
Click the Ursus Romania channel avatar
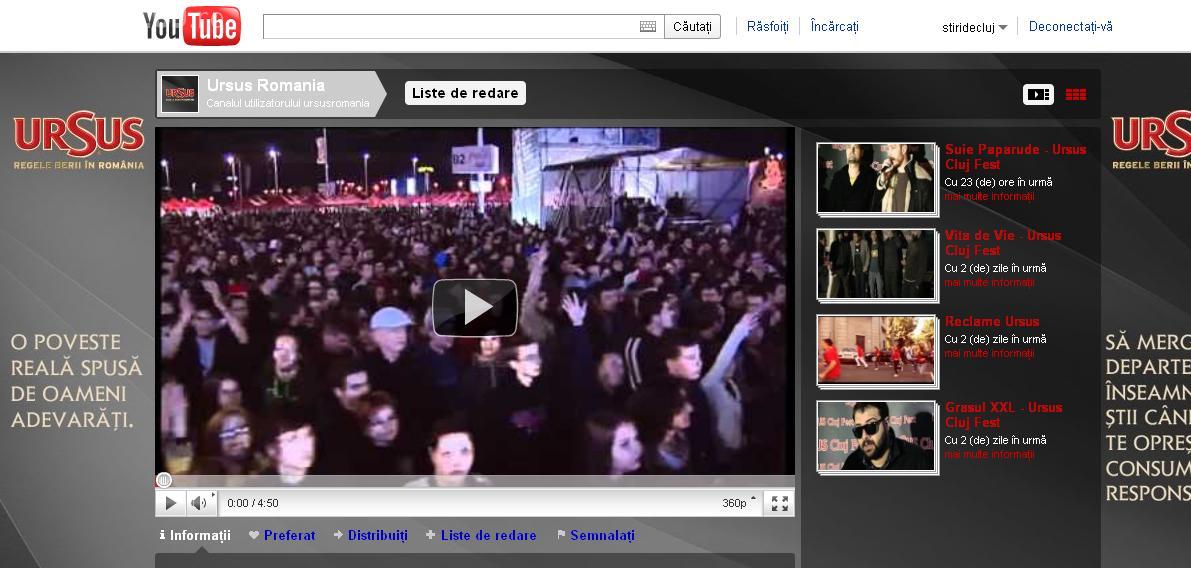(181, 94)
